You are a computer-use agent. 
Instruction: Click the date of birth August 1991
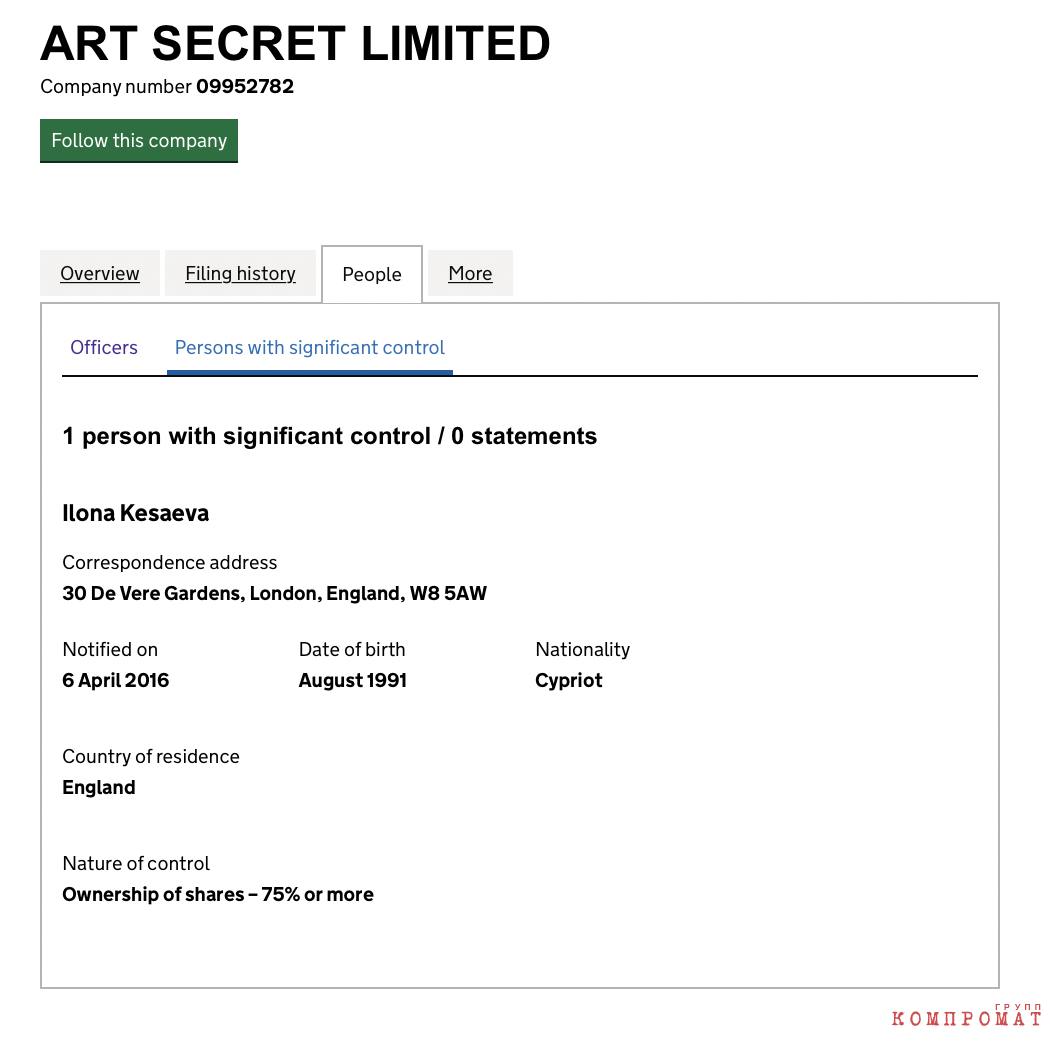[x=353, y=680]
